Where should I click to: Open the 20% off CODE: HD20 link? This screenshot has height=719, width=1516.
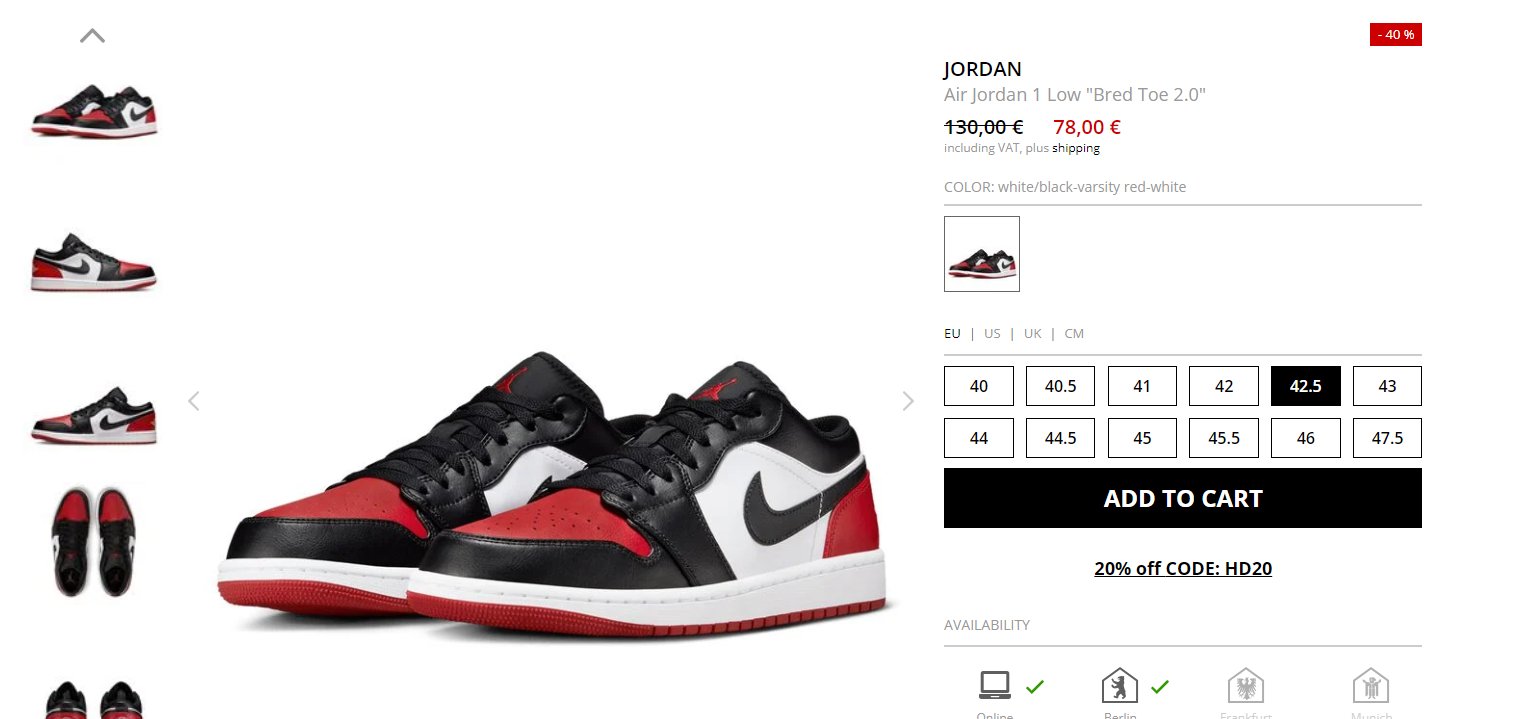pos(1183,569)
